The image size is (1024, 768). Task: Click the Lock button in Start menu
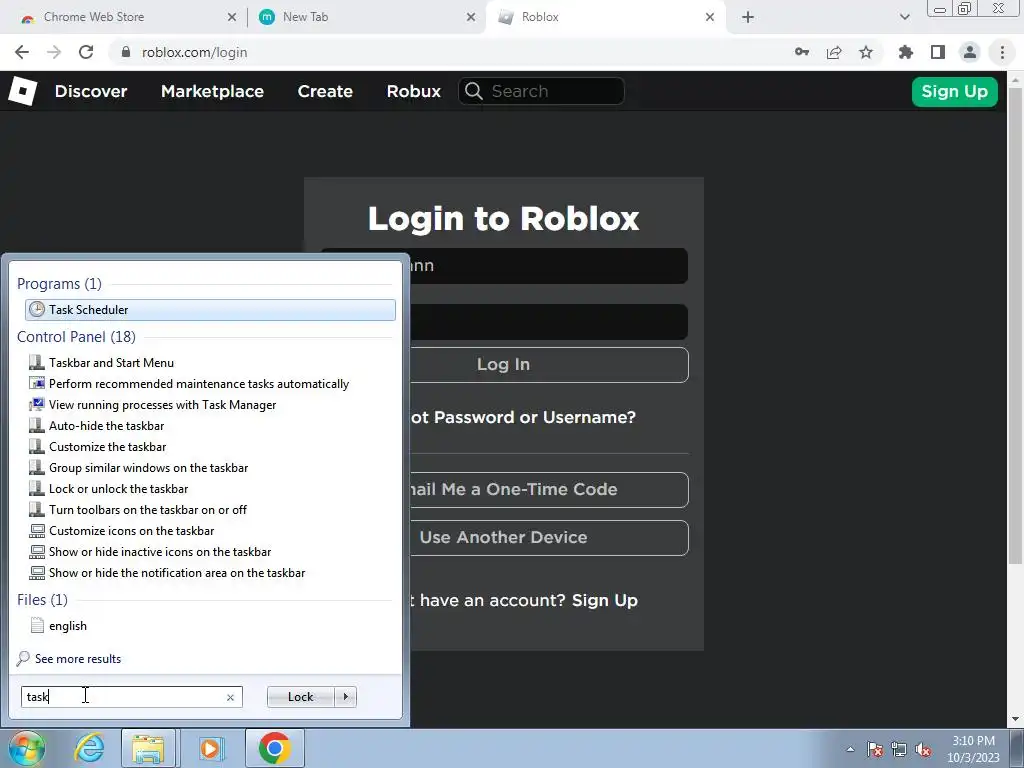click(301, 697)
